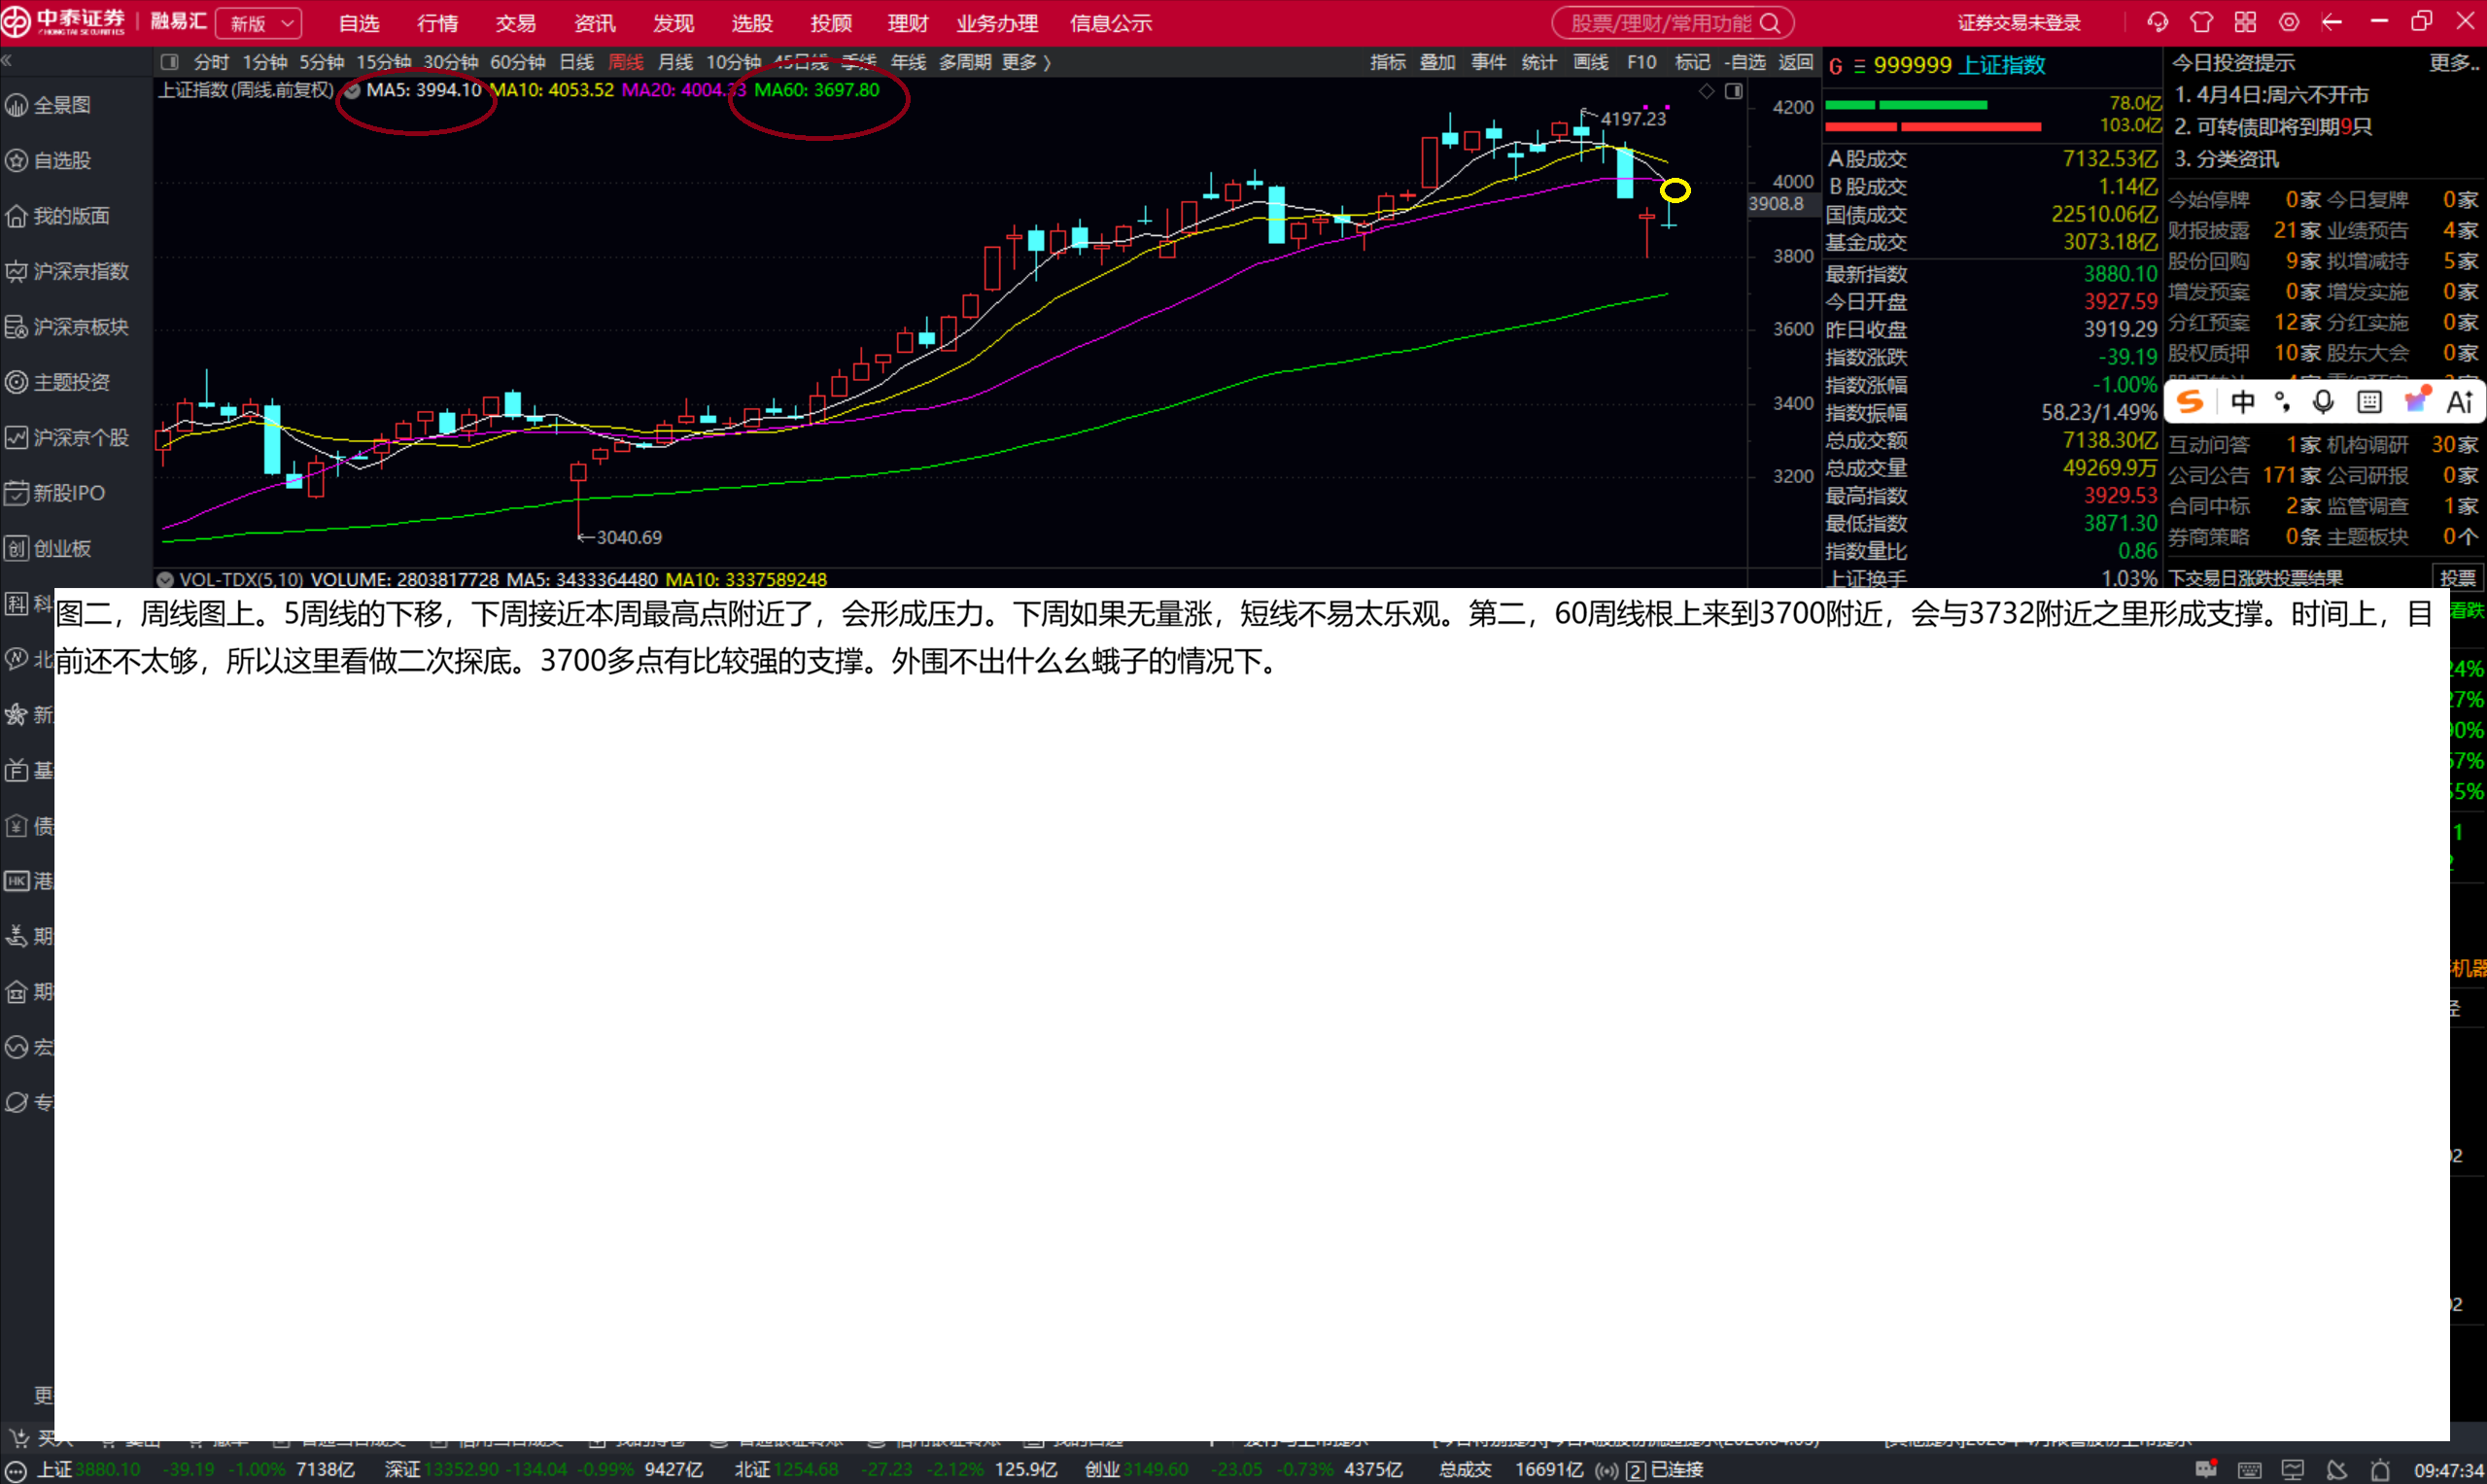Click the microphone icon on input toolbar
Viewport: 2487px width, 1484px height.
click(x=2323, y=402)
